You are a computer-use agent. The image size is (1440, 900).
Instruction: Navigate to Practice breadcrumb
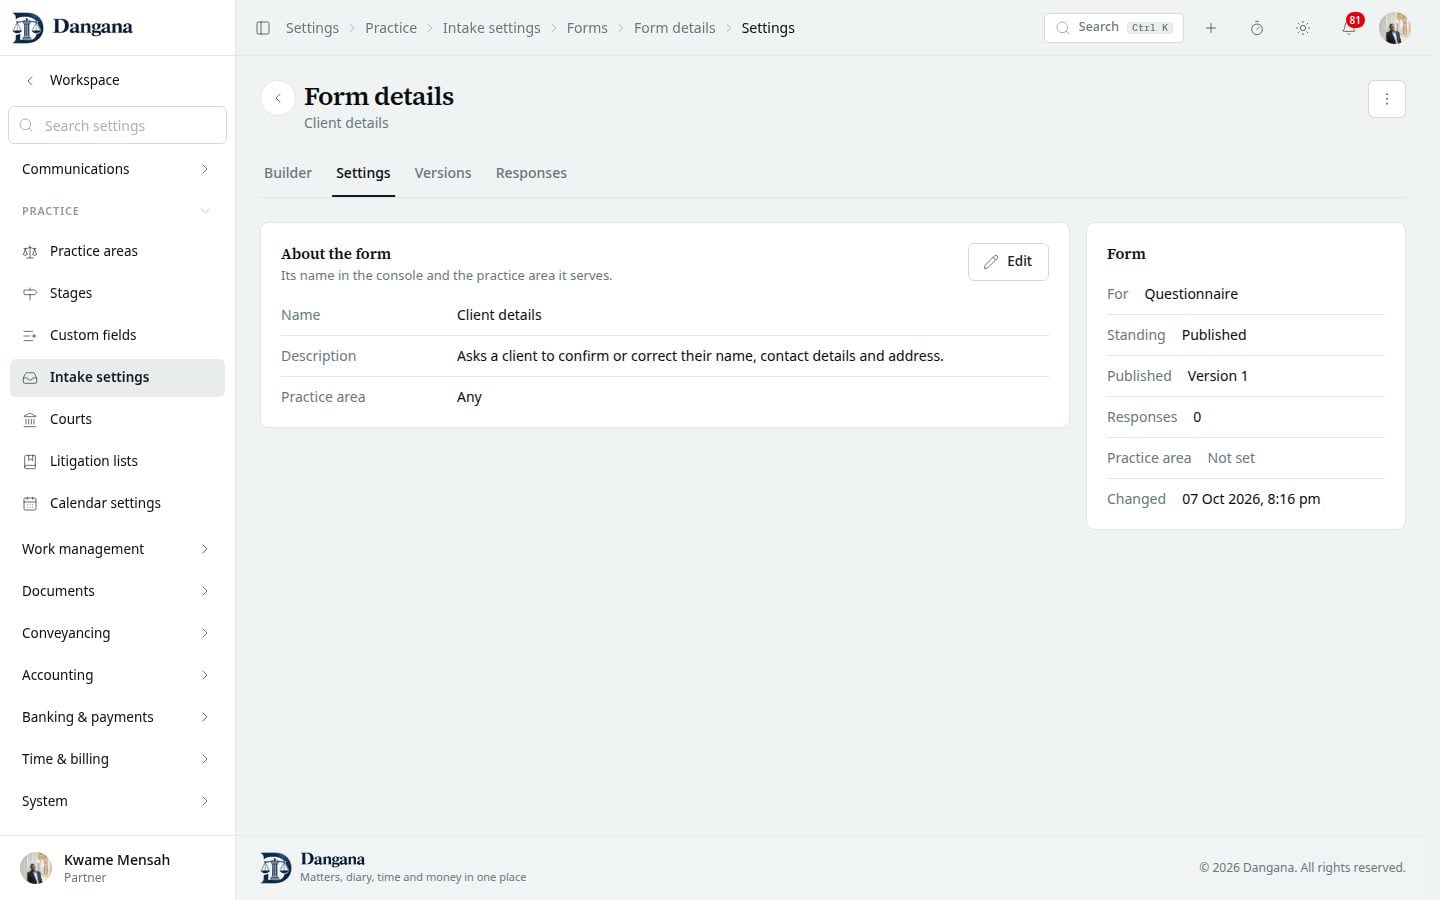[391, 28]
